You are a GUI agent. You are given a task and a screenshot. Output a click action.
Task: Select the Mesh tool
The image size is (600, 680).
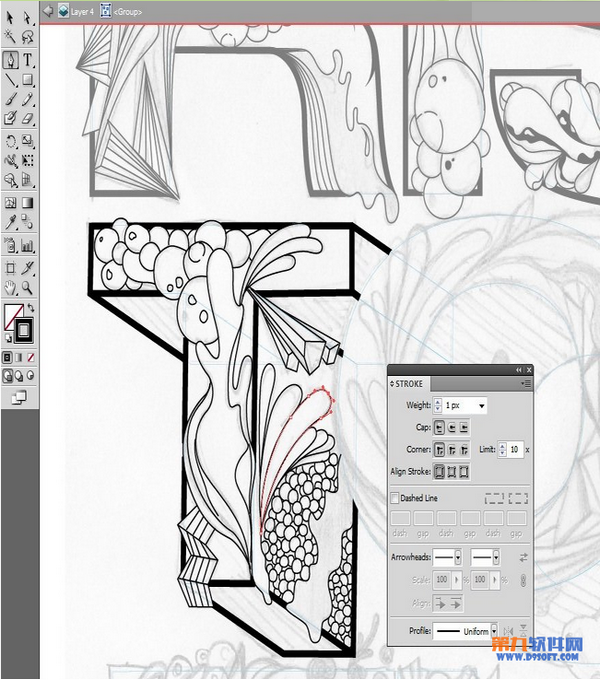[10, 203]
